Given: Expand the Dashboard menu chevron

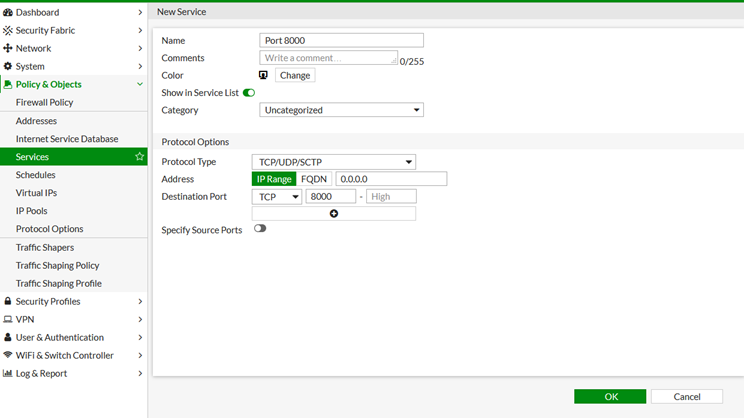Looking at the screenshot, I should (140, 12).
